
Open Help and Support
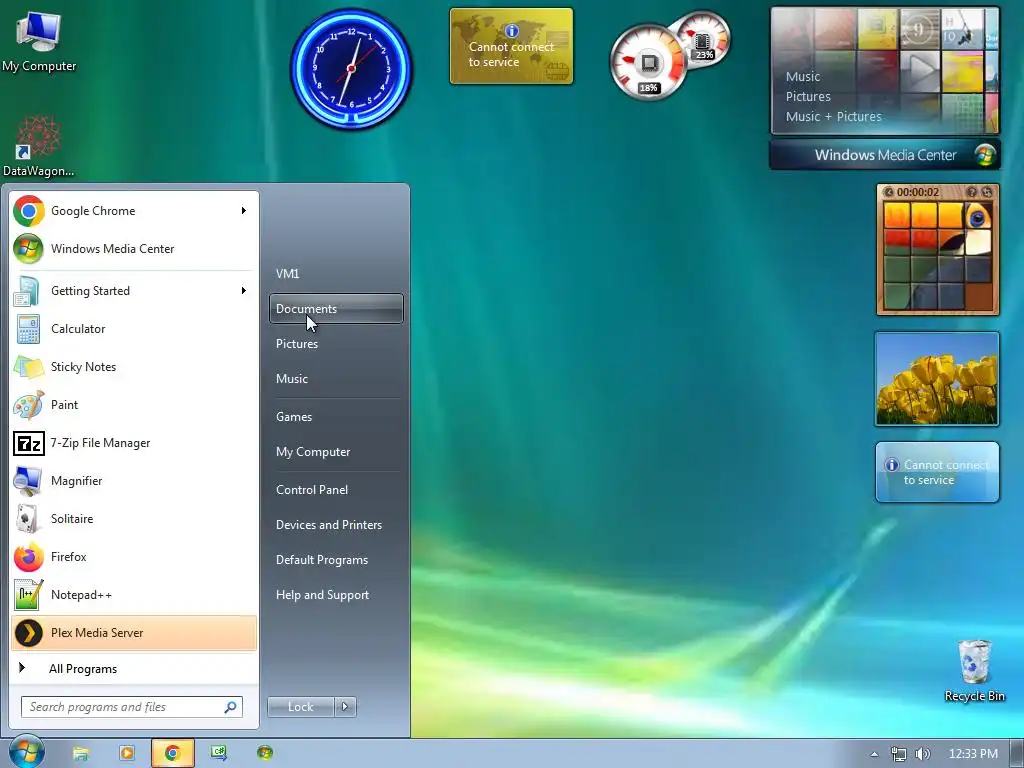pos(336,595)
